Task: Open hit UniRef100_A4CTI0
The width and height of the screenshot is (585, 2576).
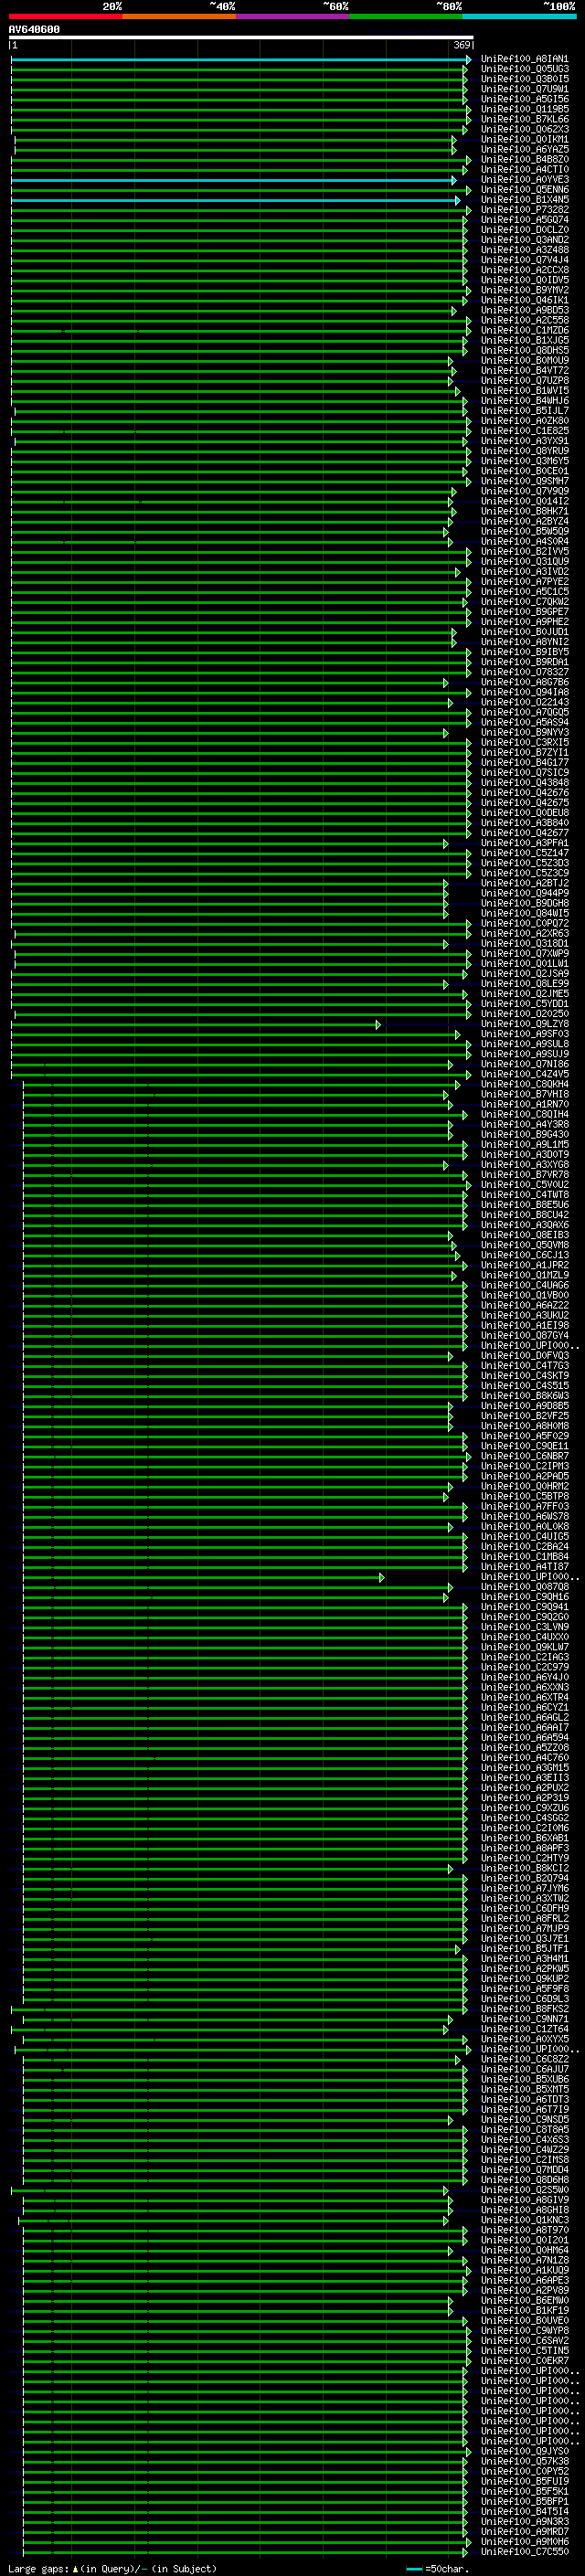Action: 524,170
